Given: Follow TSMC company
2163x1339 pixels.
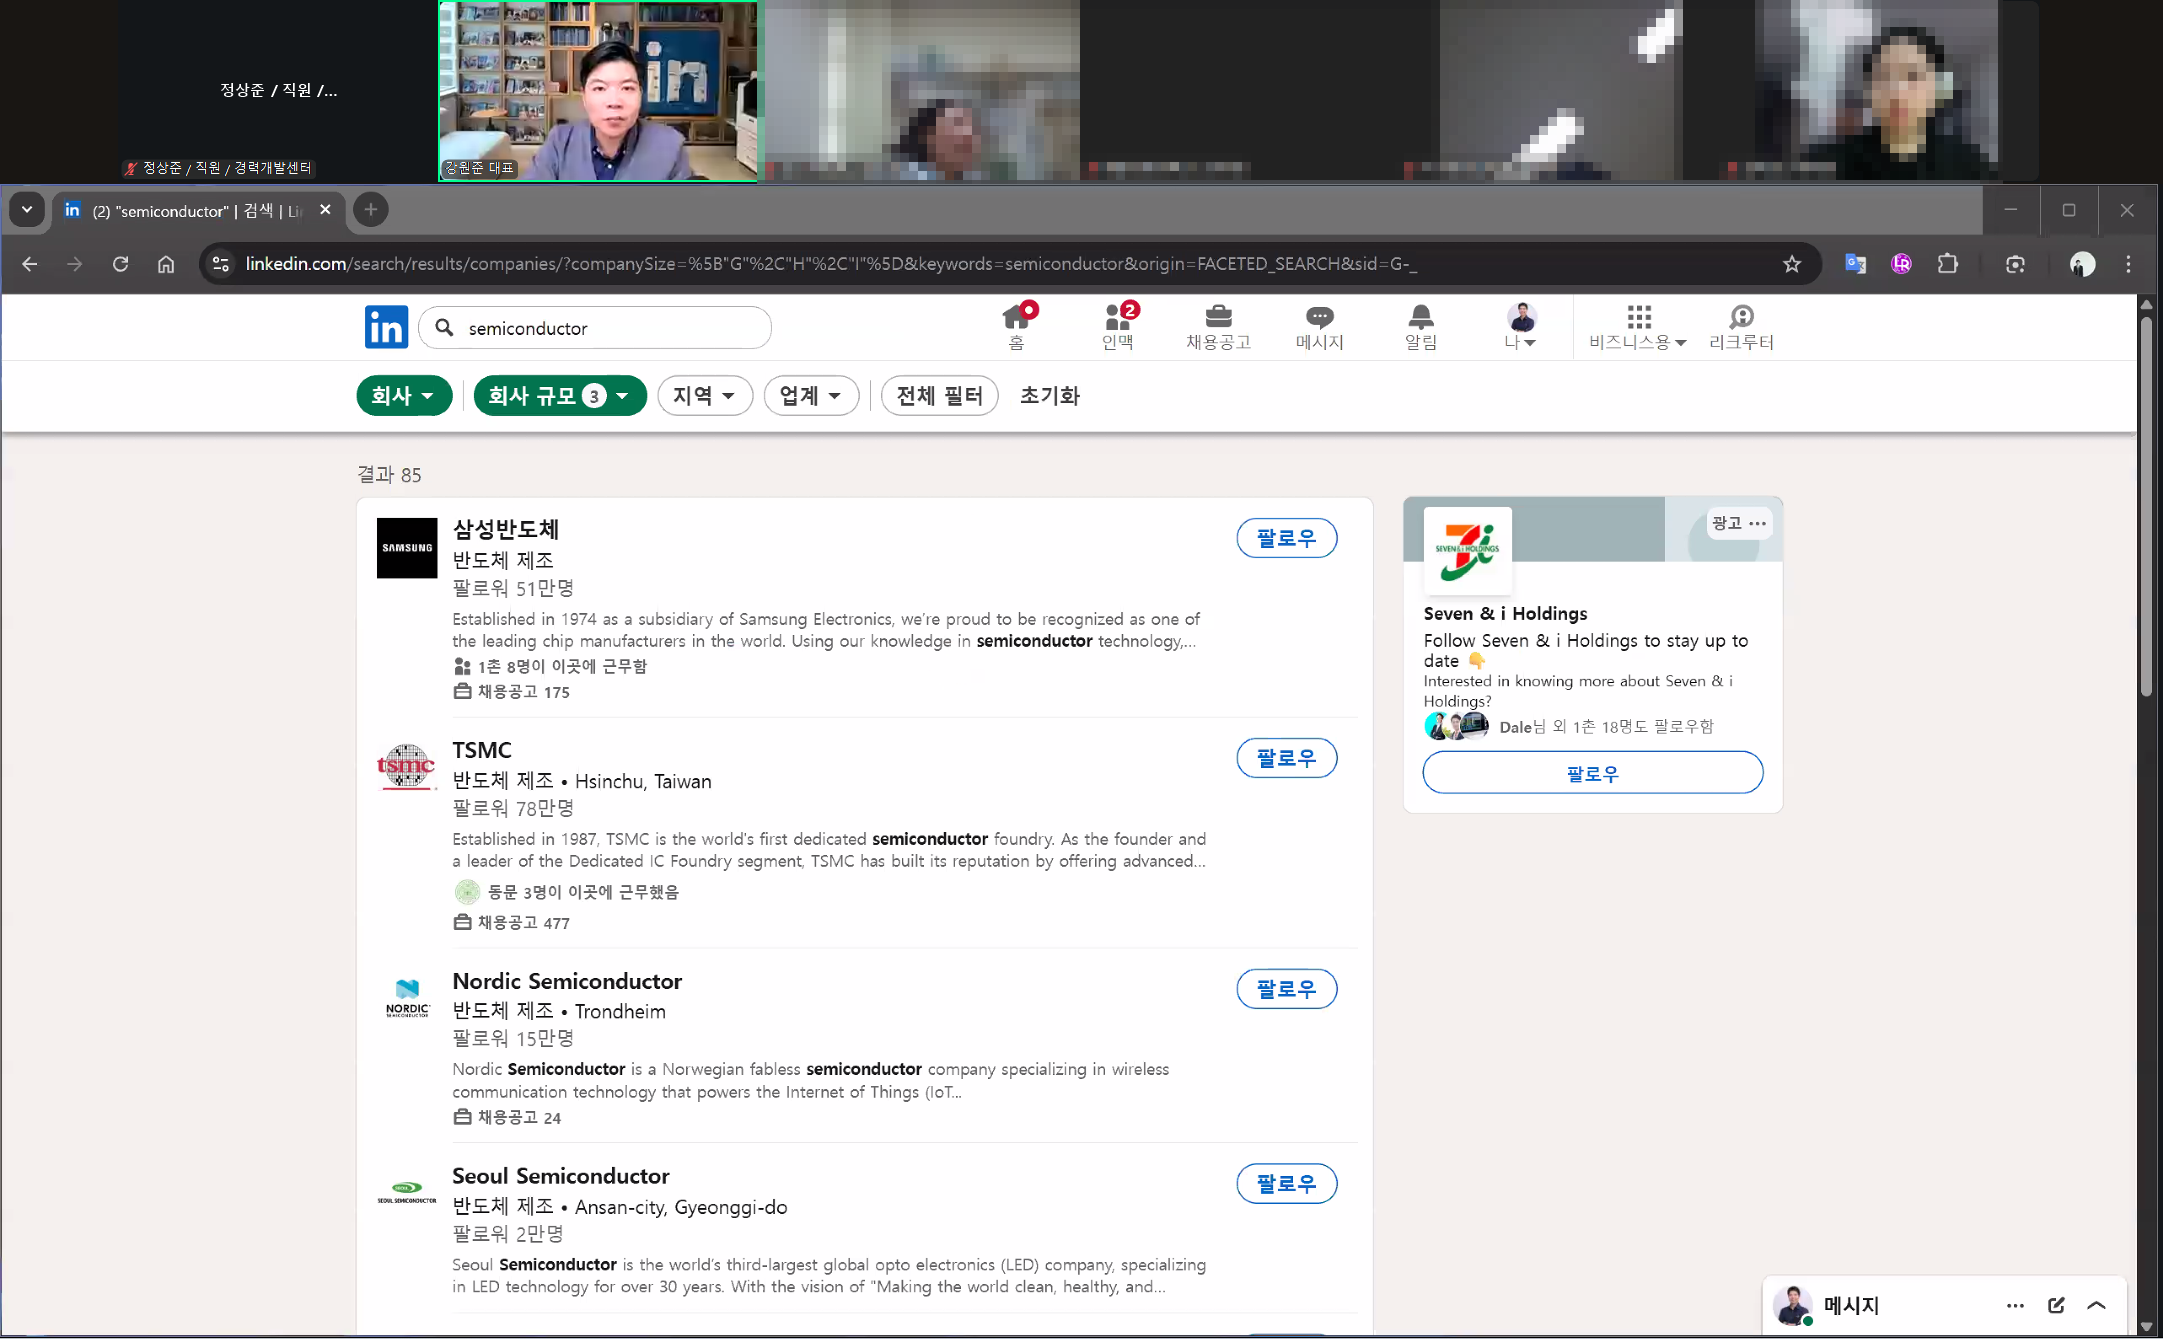Looking at the screenshot, I should (1286, 758).
